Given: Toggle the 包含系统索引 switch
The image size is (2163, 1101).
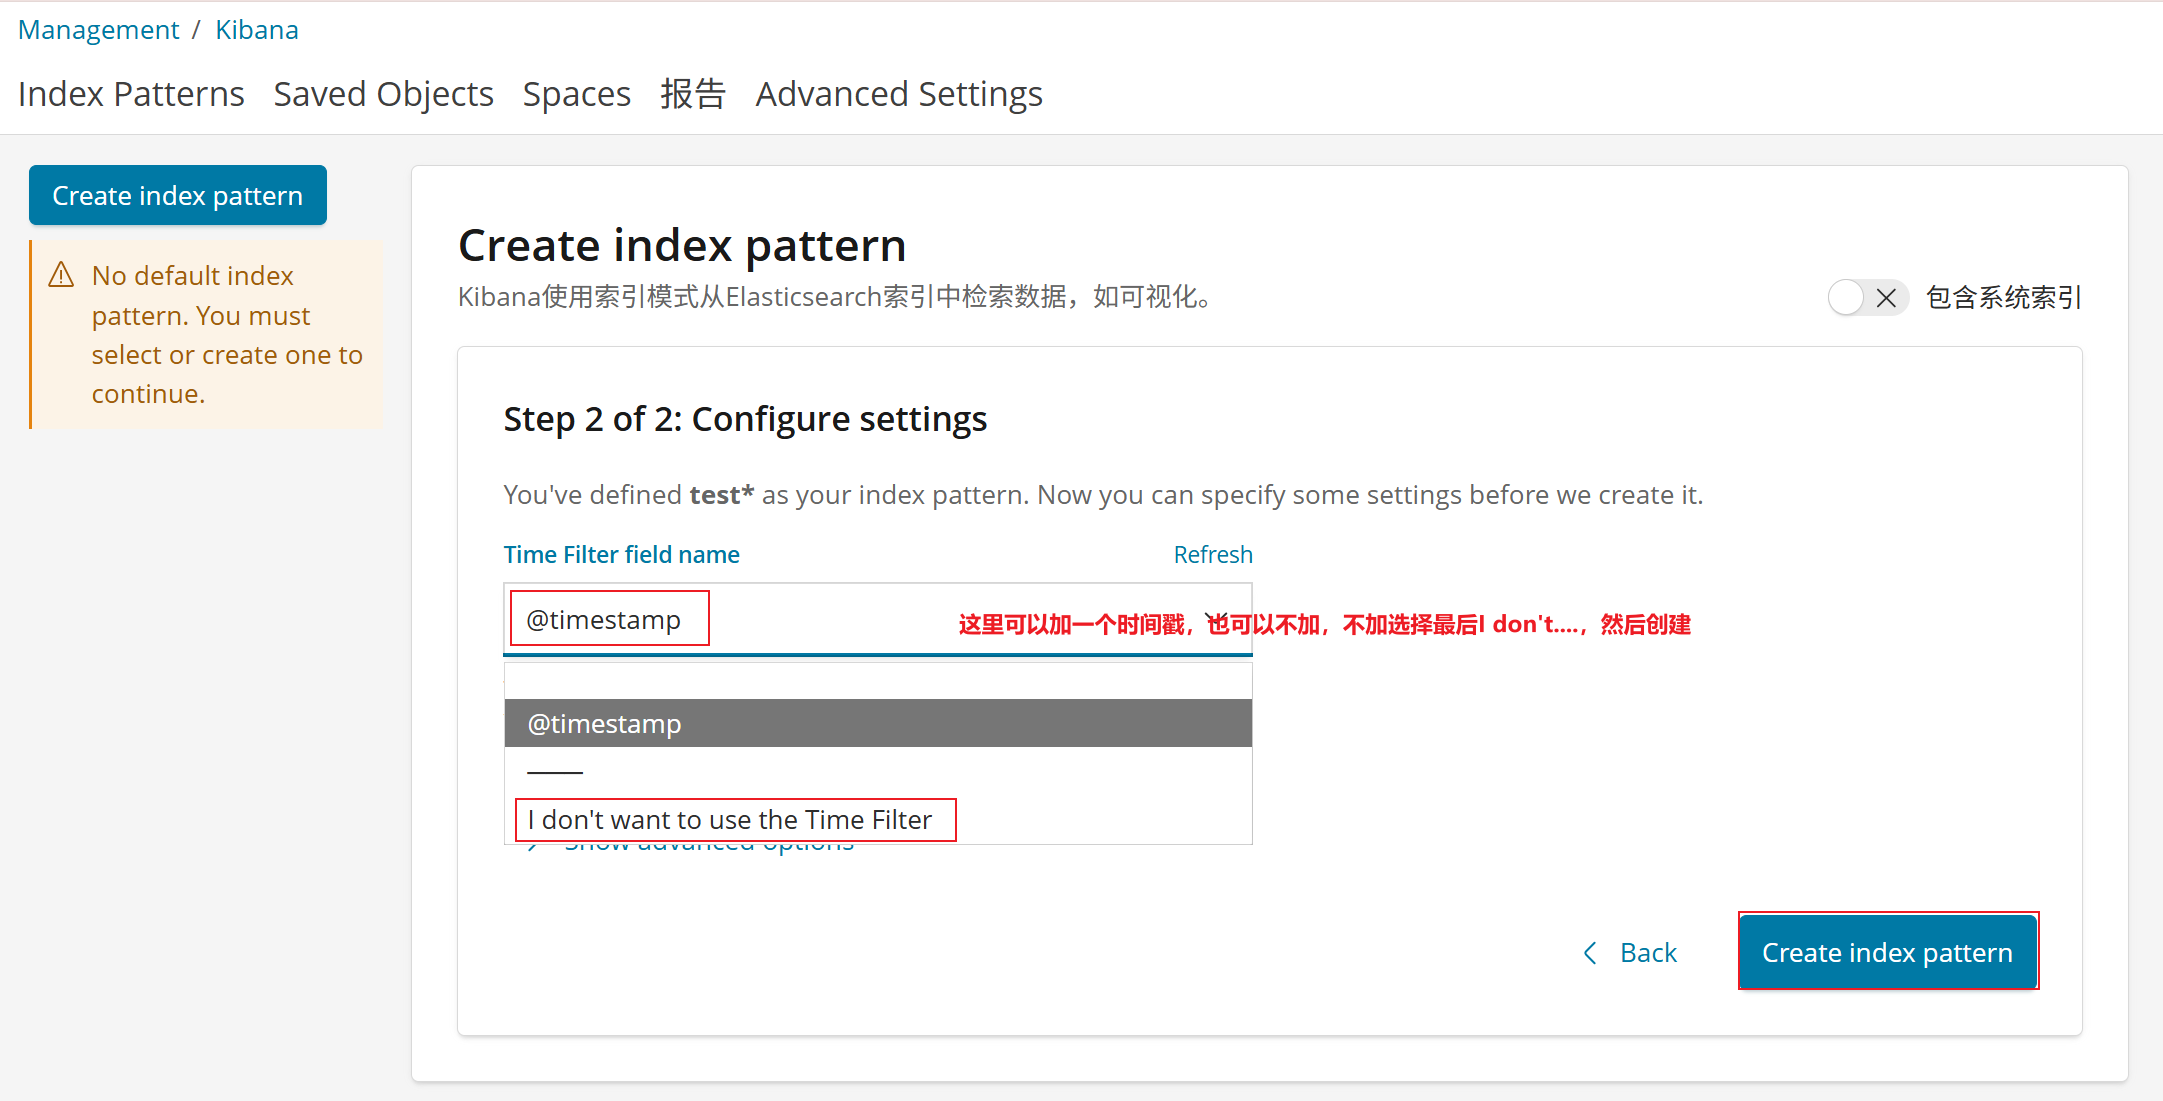Looking at the screenshot, I should (x=1866, y=298).
